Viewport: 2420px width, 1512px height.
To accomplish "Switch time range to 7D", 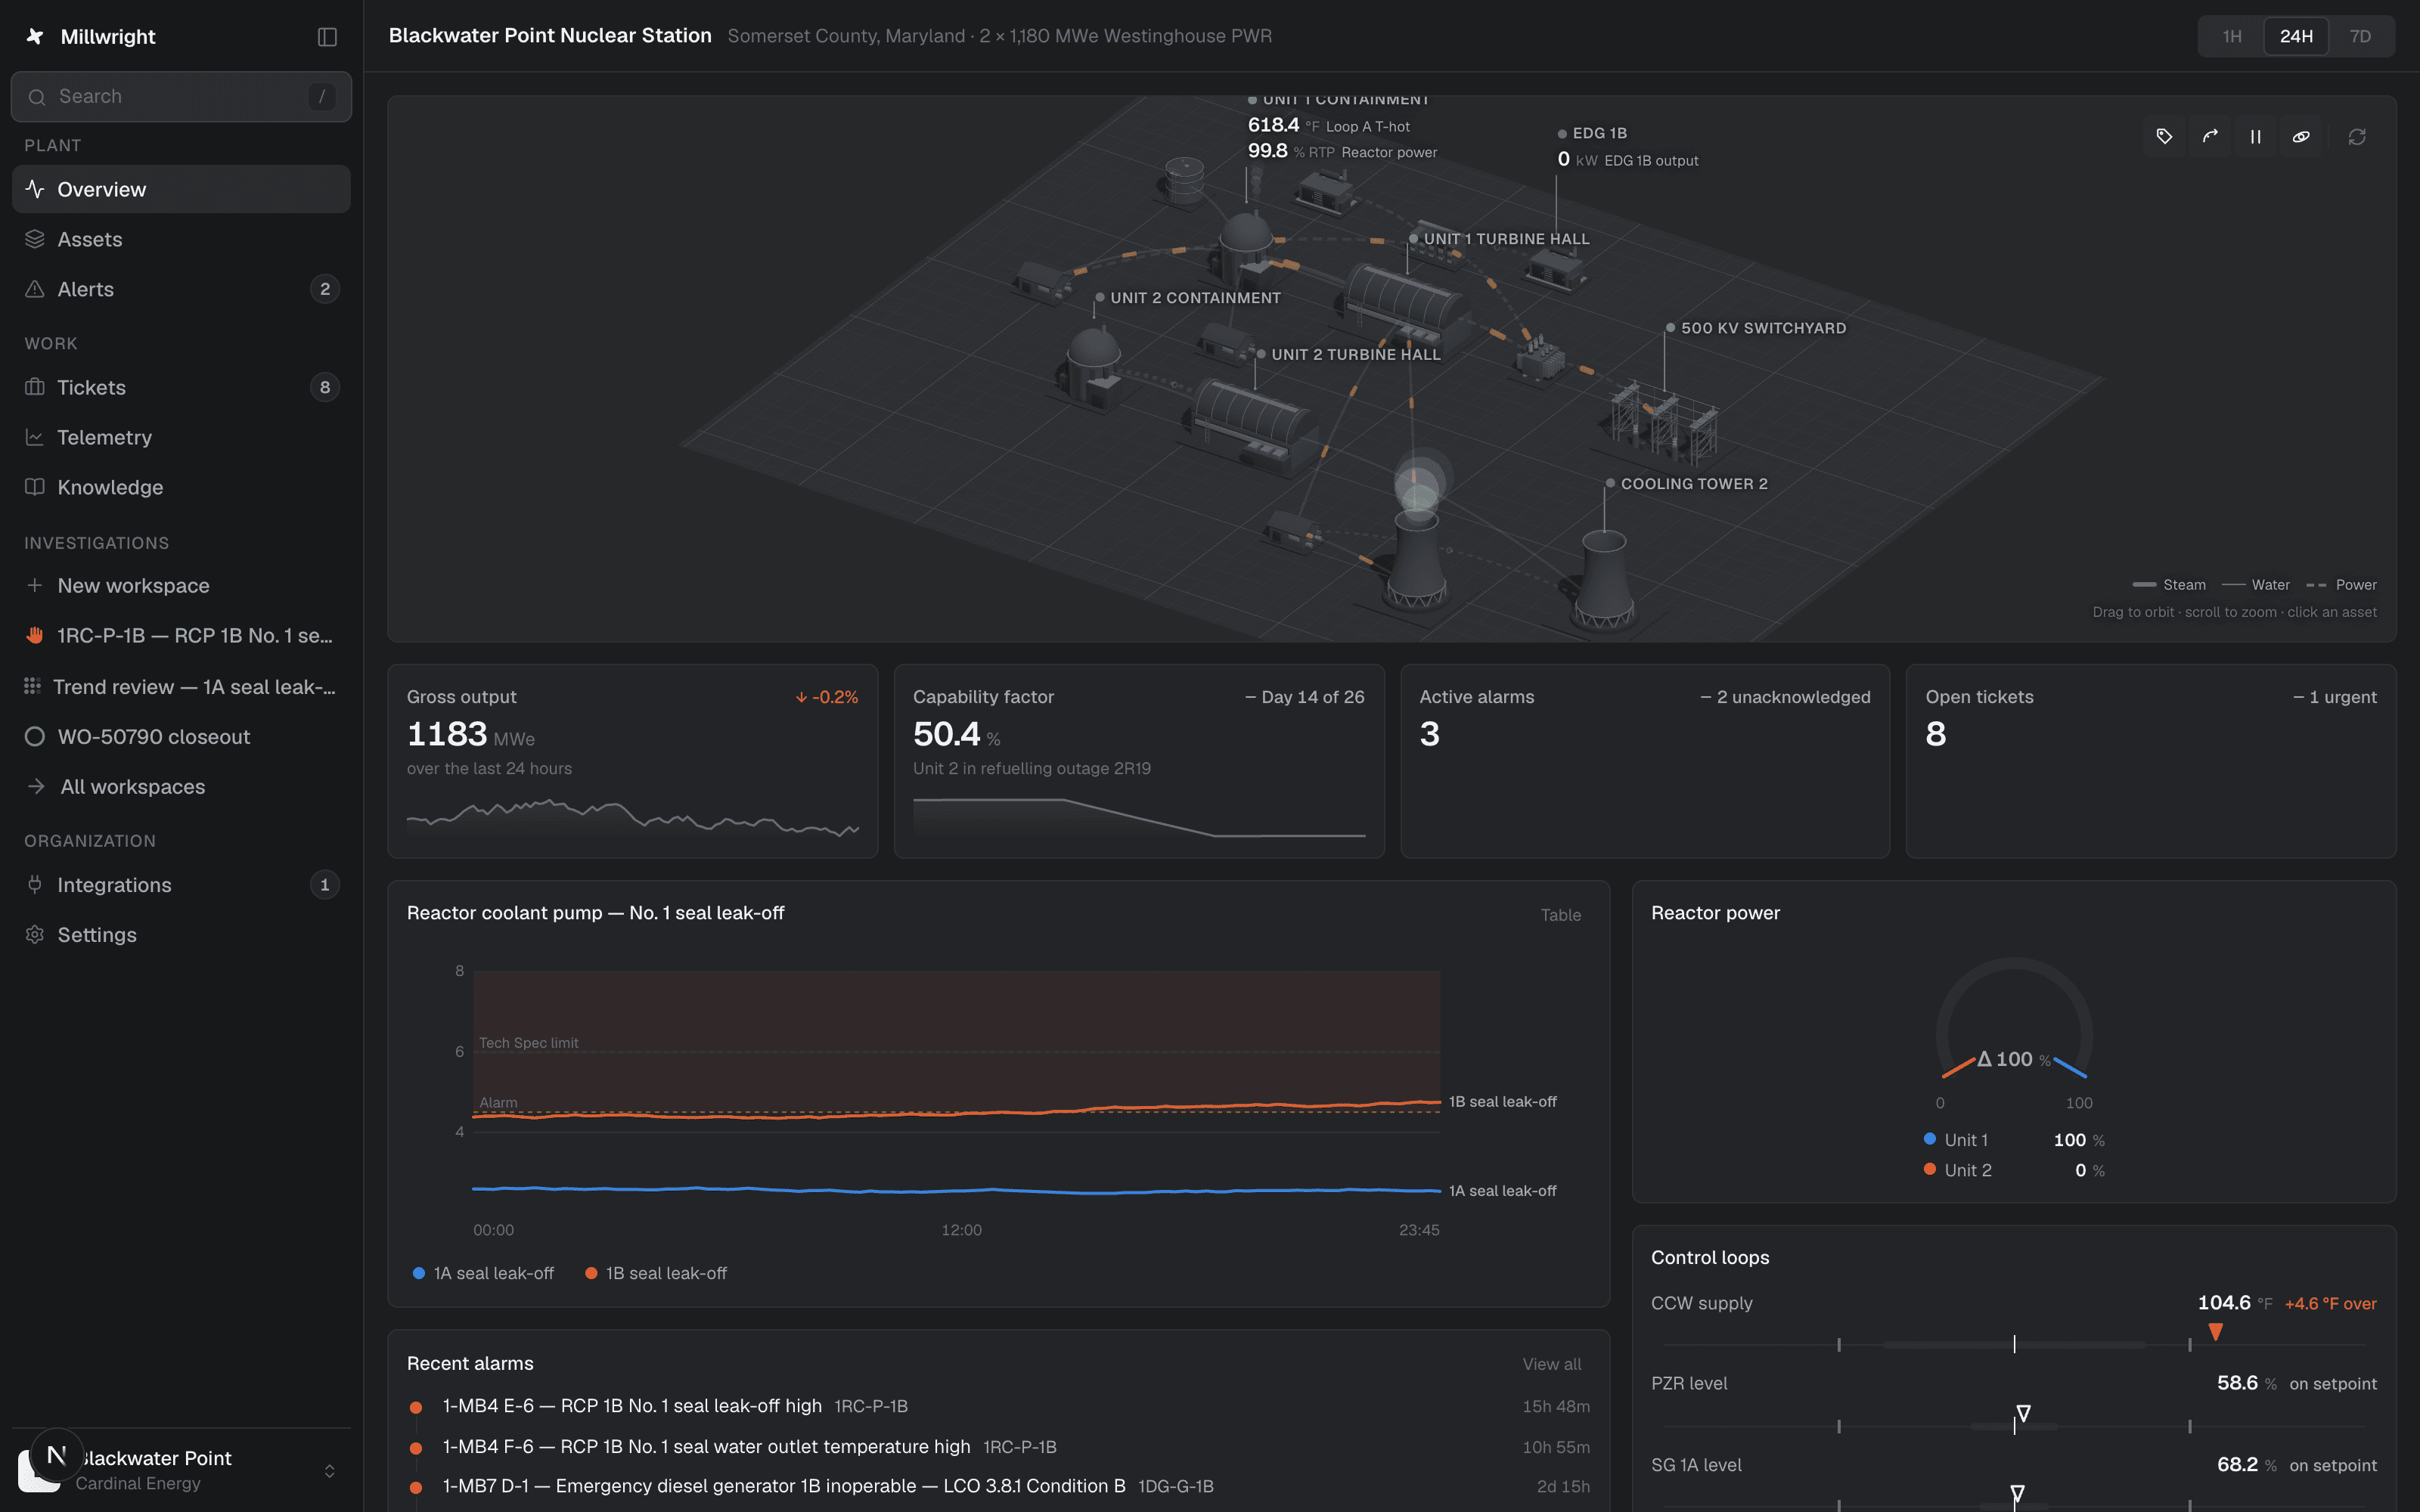I will (2360, 36).
